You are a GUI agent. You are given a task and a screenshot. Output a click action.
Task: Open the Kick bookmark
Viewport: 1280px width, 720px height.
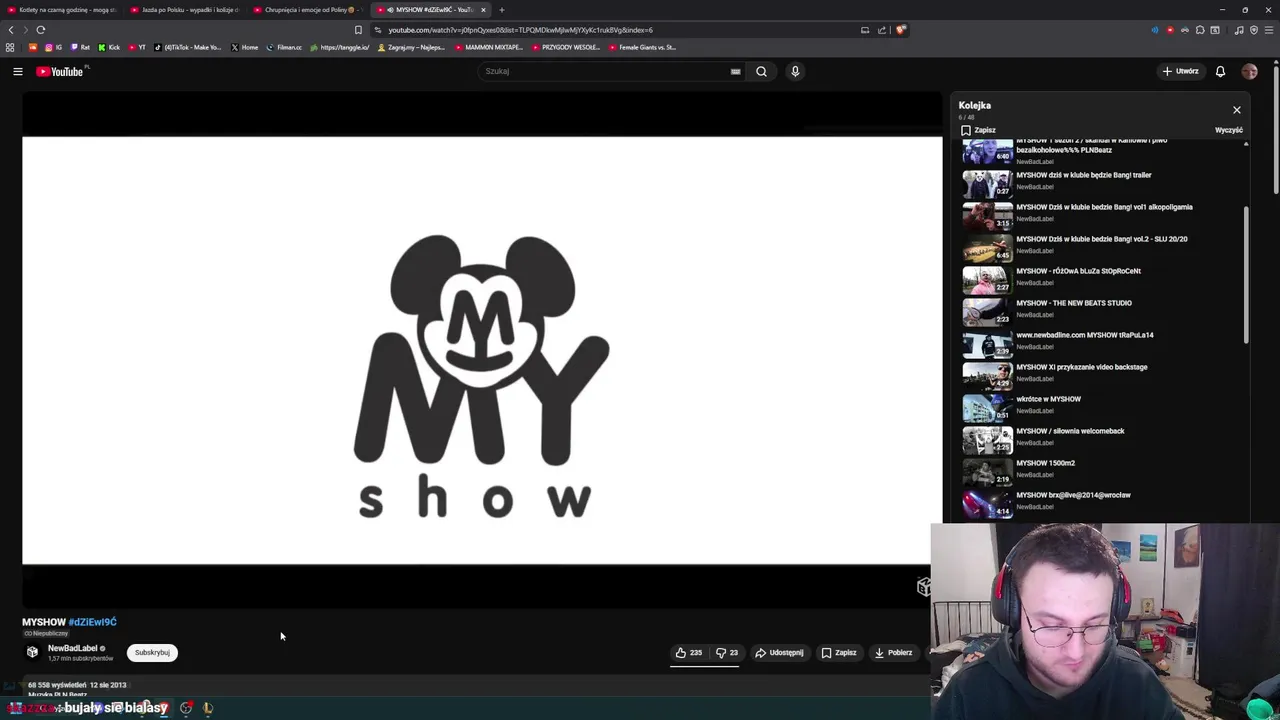(109, 47)
